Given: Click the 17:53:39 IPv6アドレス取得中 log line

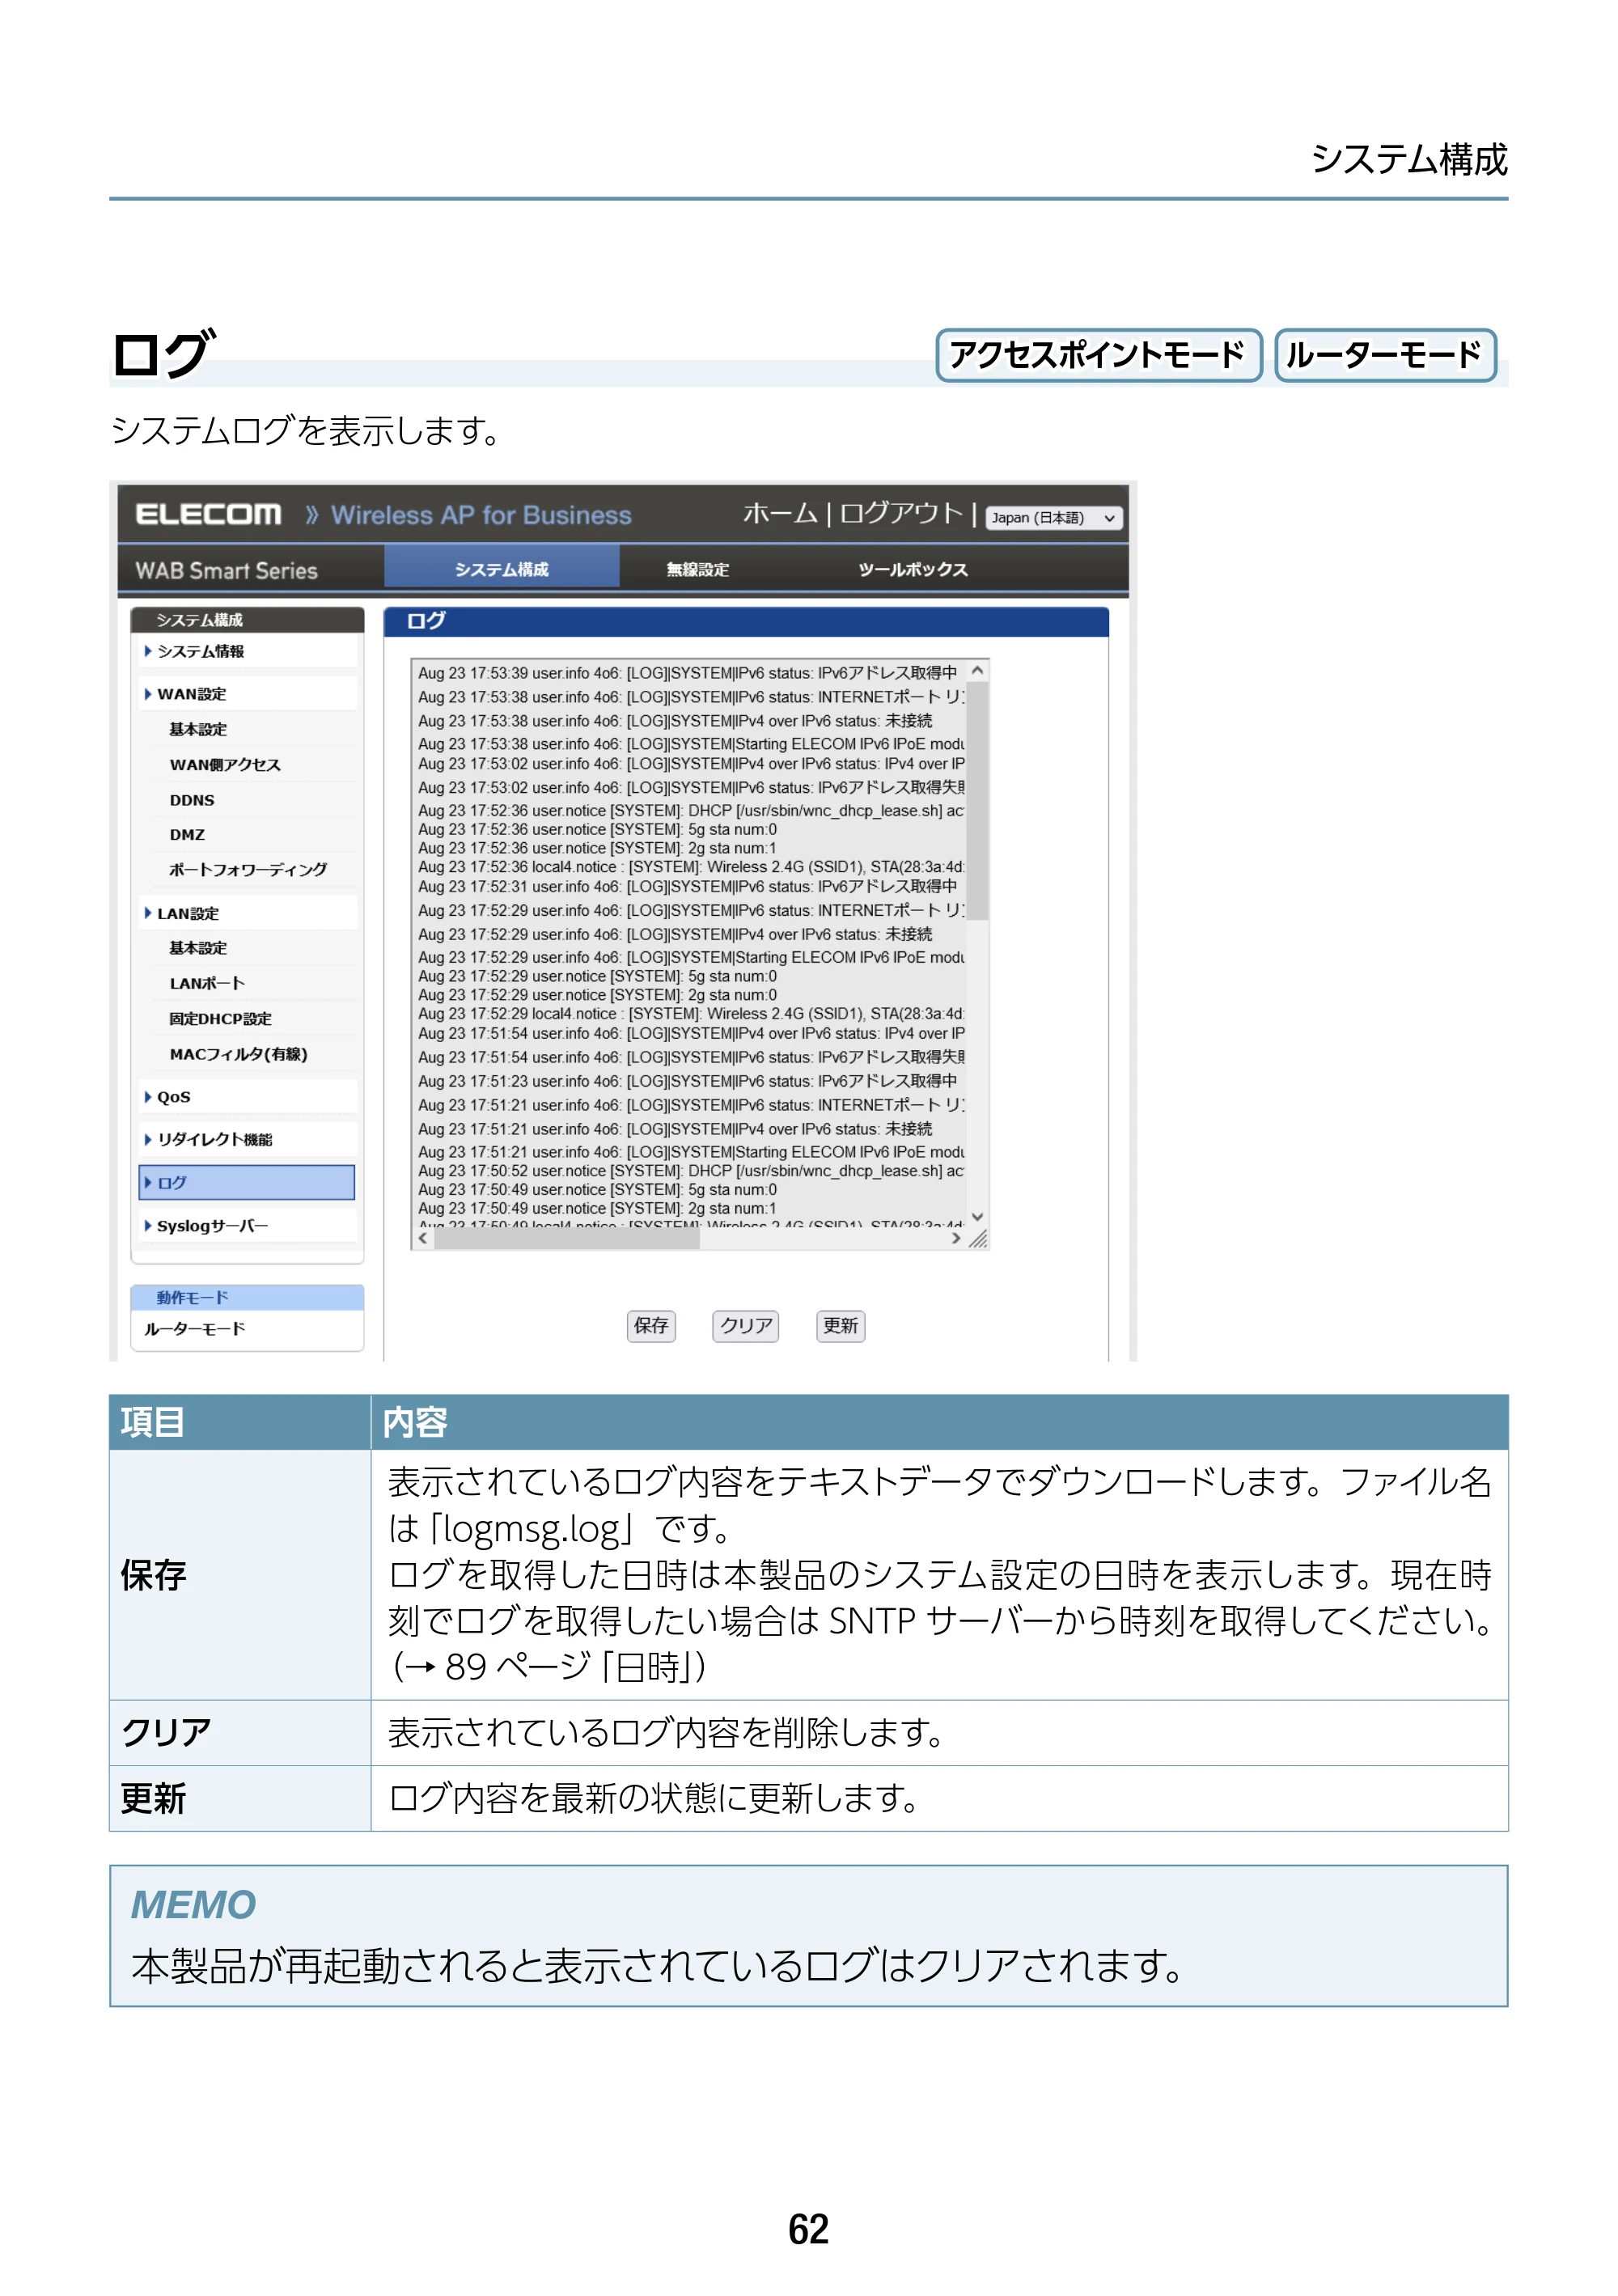Looking at the screenshot, I should (x=688, y=673).
